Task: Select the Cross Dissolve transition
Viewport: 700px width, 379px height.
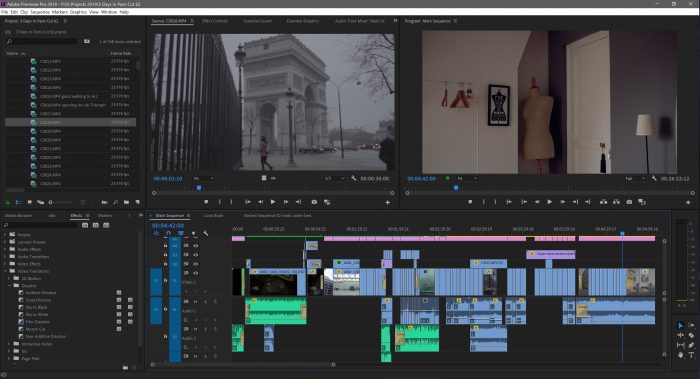Action: pos(38,300)
